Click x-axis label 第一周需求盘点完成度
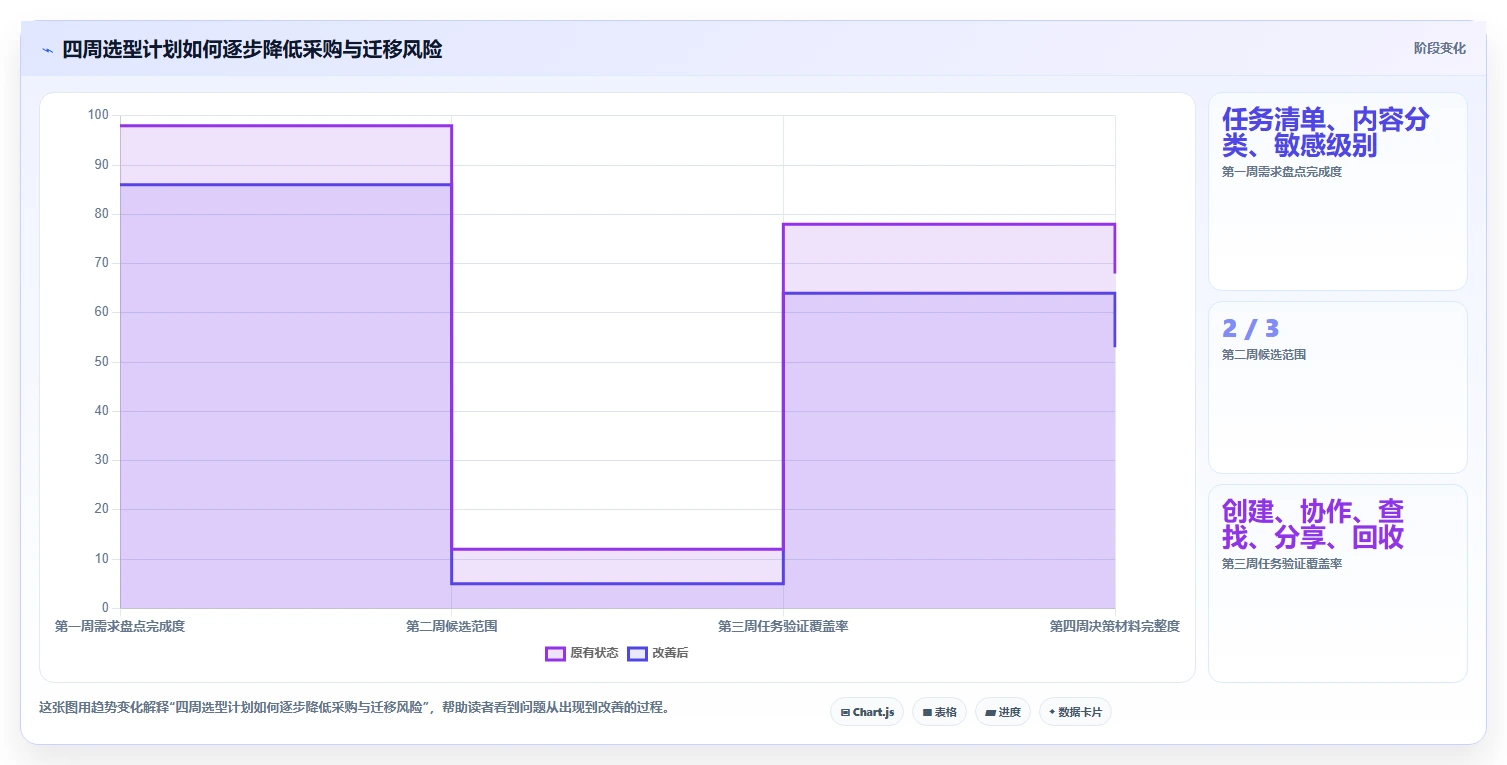The image size is (1507, 765). pos(120,626)
